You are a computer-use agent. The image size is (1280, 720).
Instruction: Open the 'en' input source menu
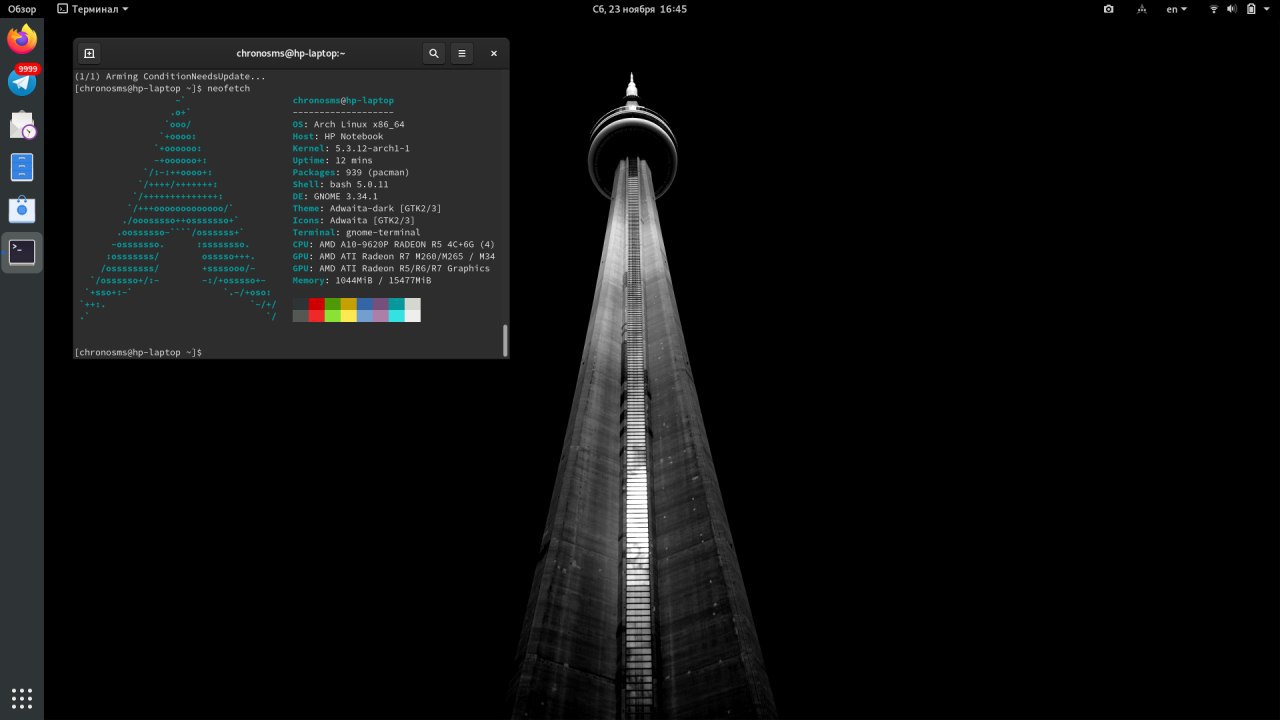pyautogui.click(x=1176, y=9)
